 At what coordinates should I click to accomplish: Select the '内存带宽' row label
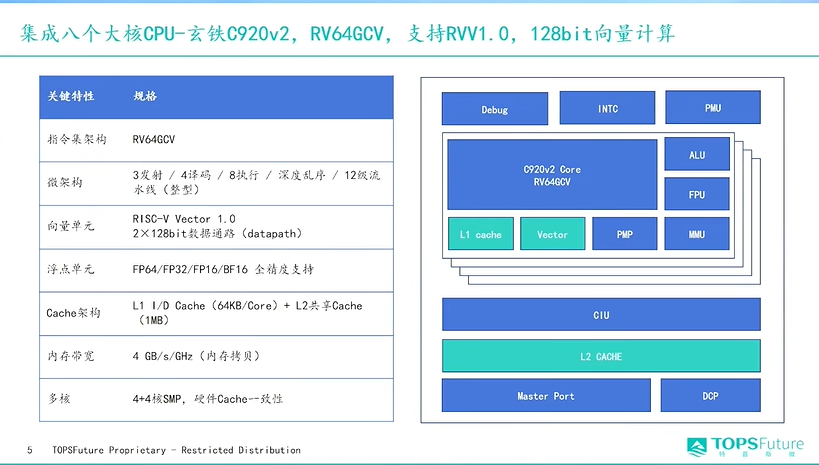click(x=71, y=356)
